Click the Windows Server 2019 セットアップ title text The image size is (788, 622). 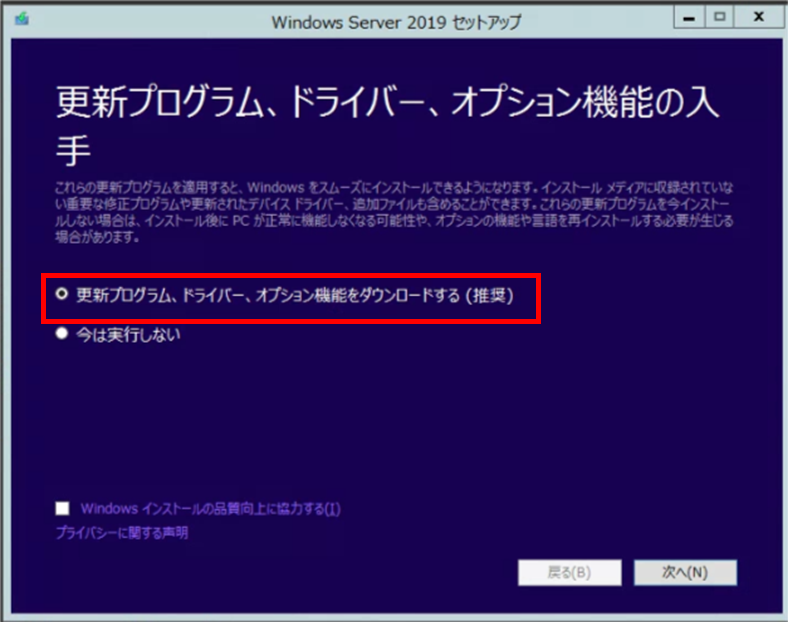click(x=396, y=23)
